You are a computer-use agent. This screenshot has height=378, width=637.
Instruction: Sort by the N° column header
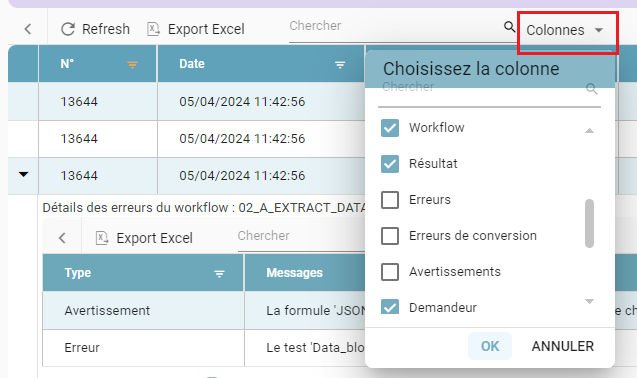coord(67,64)
